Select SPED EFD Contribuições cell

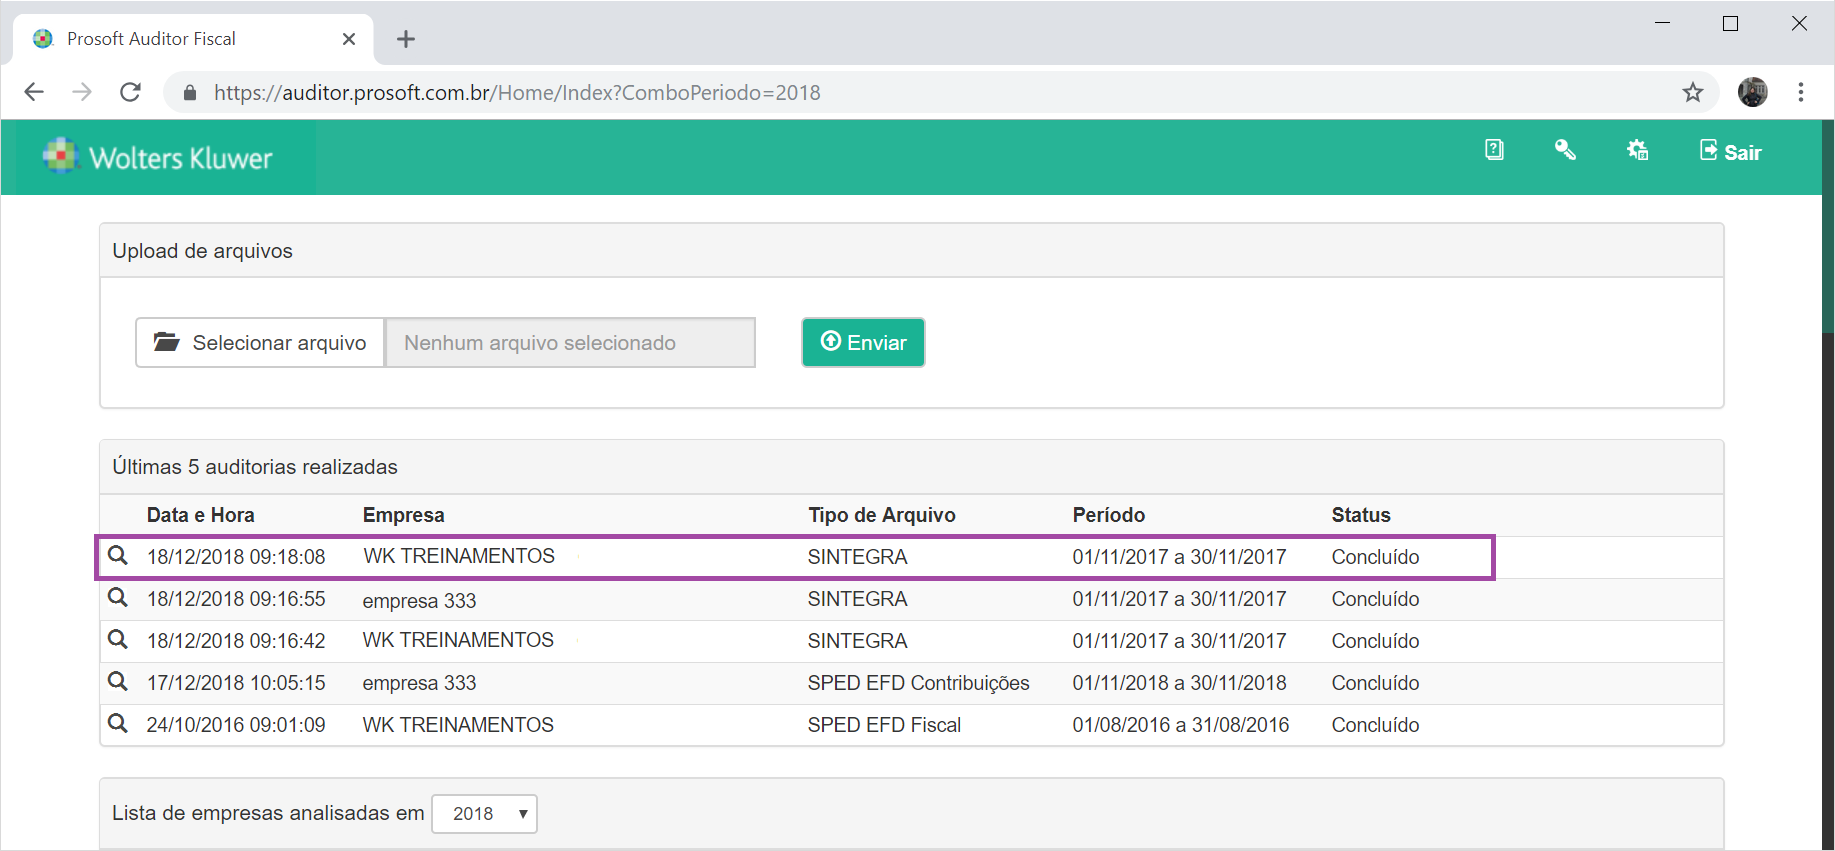919,683
